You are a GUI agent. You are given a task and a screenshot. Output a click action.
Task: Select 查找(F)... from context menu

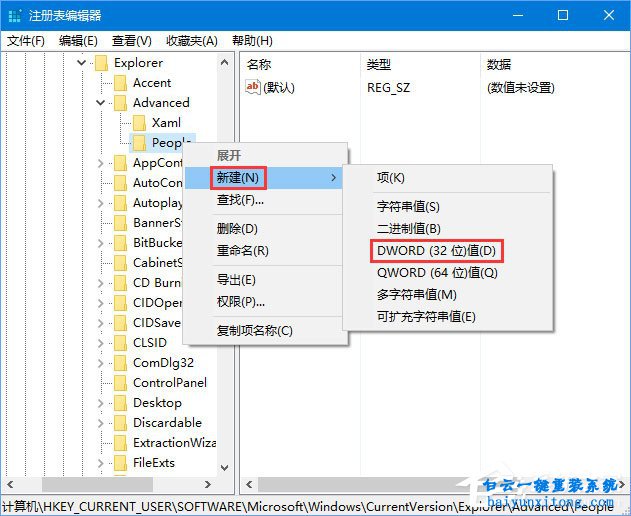tap(240, 200)
